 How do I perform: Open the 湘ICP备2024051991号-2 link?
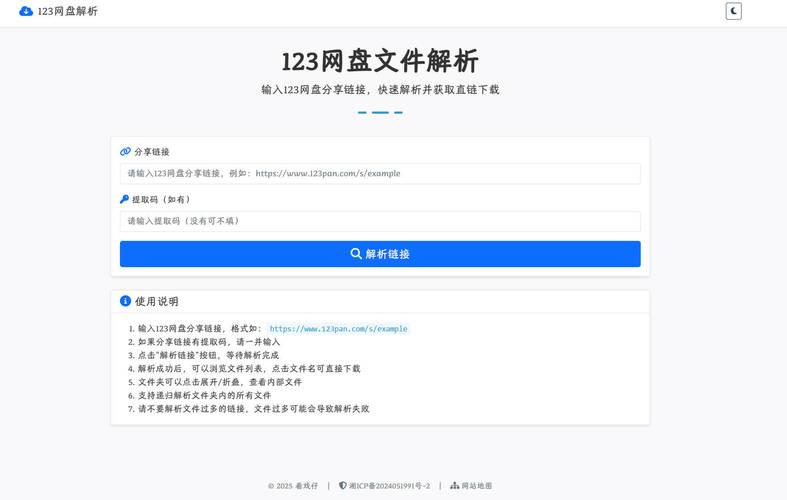tap(389, 486)
